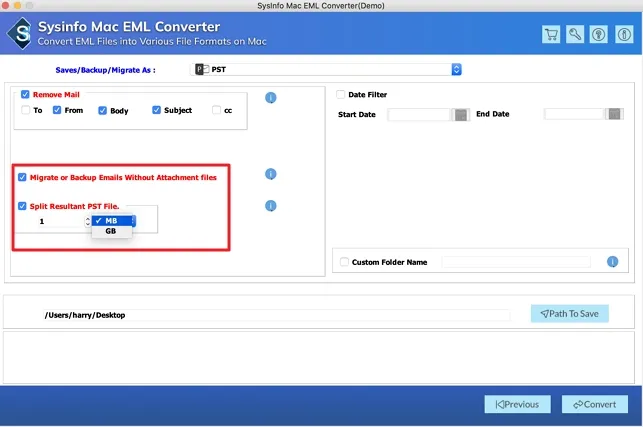Toggle Migrate or Backup Emails Without Attachment
The height and width of the screenshot is (427, 643).
[22, 177]
